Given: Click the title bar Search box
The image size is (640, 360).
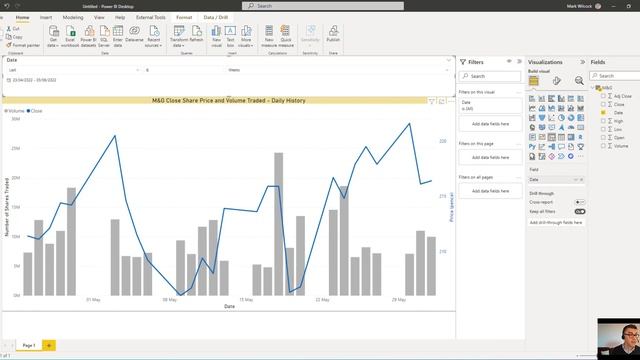Looking at the screenshot, I should (x=323, y=6).
